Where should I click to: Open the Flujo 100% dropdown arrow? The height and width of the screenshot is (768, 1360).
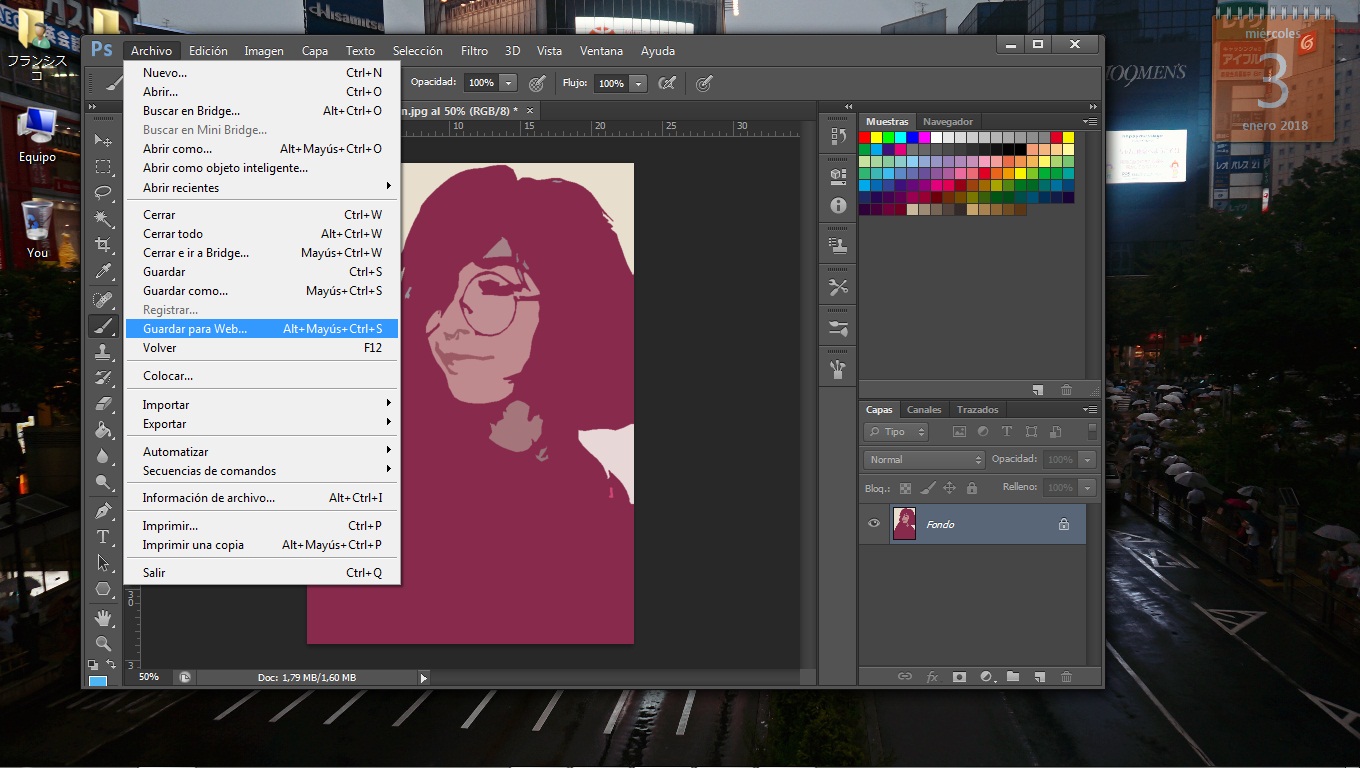(638, 83)
